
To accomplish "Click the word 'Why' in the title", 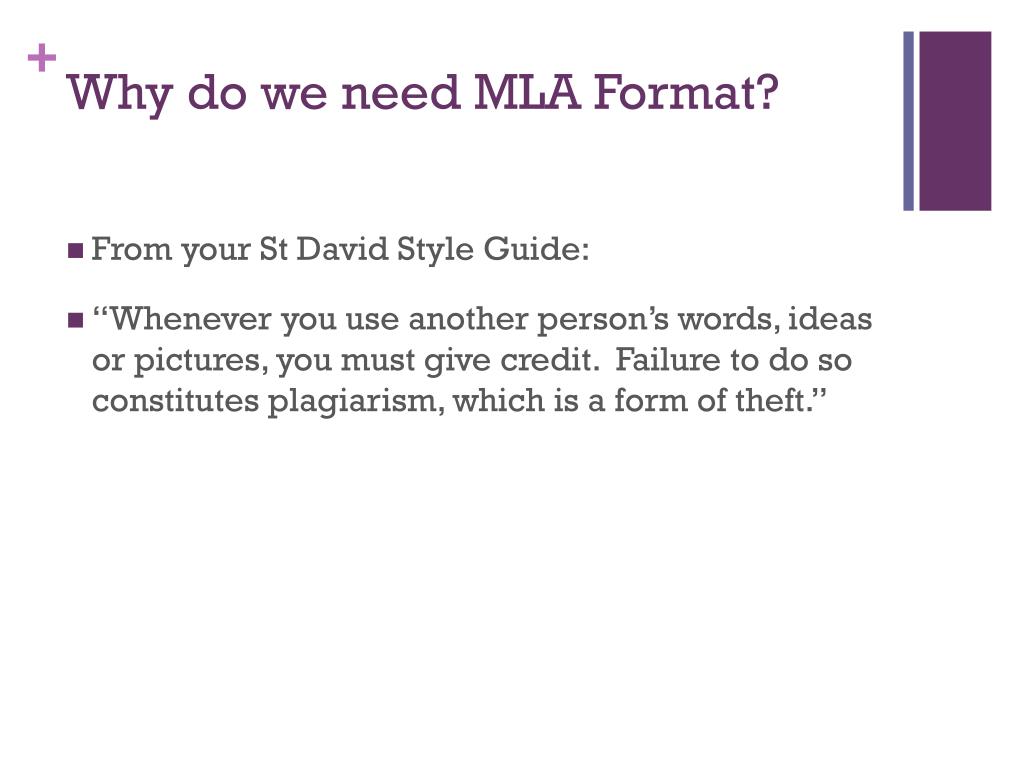I will (120, 95).
